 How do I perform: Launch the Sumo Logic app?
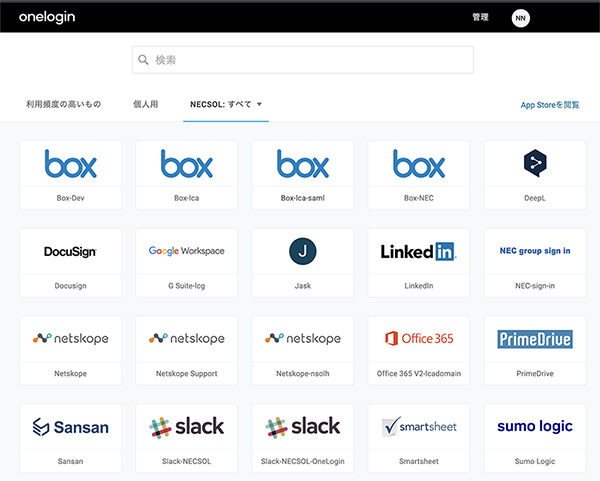535,438
